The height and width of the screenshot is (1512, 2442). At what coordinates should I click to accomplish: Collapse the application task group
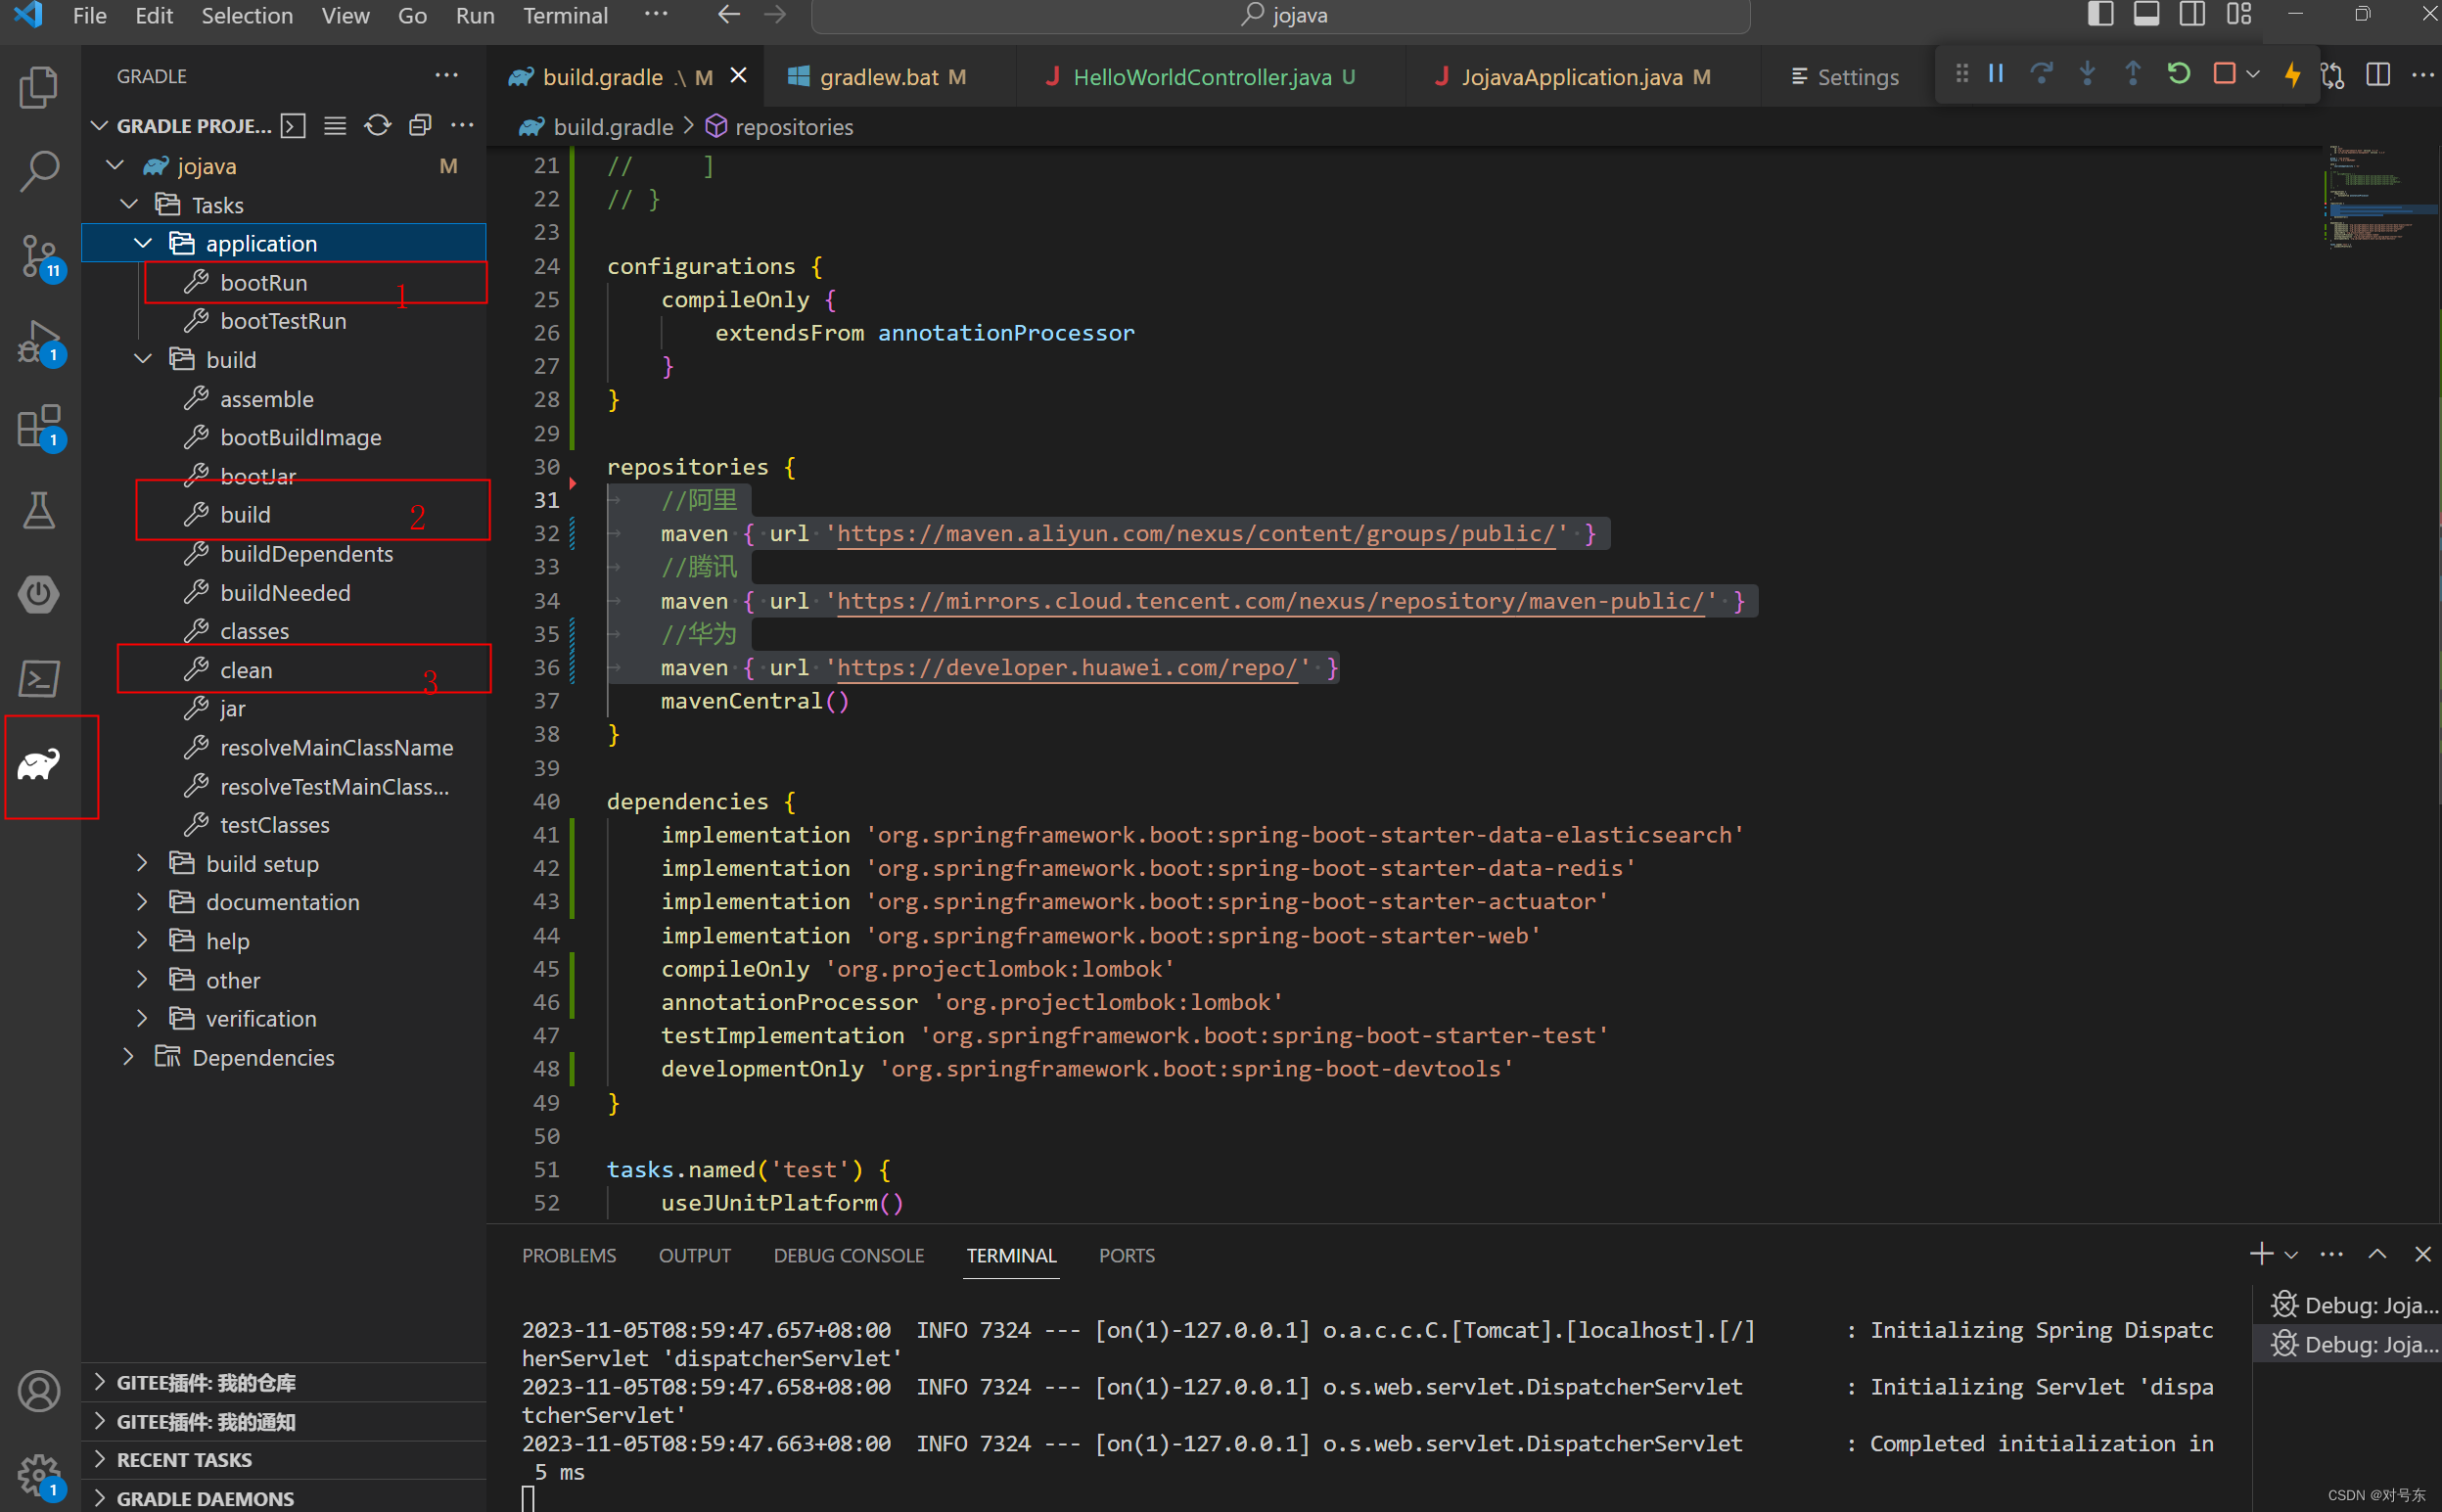click(x=143, y=243)
